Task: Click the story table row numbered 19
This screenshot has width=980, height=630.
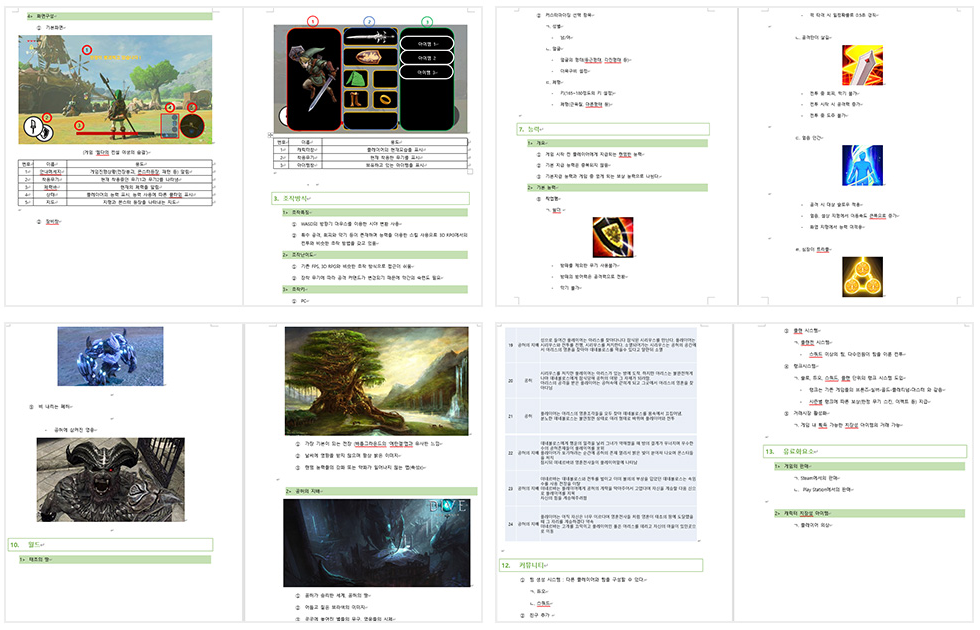Action: 601,344
